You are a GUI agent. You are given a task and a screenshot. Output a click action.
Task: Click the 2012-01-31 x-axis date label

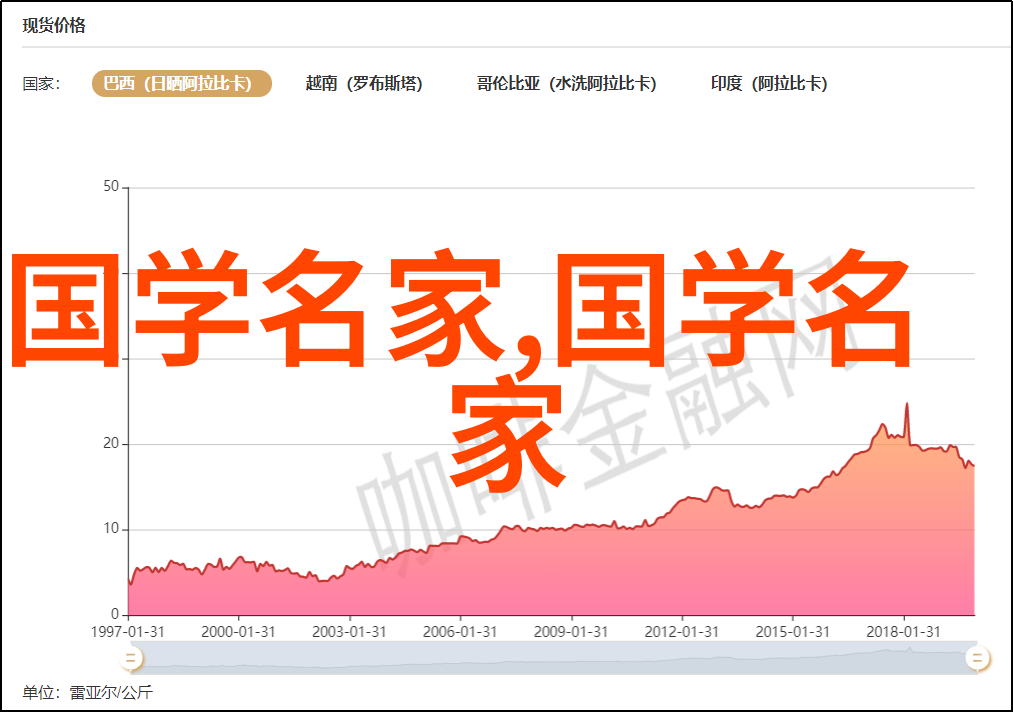682,631
